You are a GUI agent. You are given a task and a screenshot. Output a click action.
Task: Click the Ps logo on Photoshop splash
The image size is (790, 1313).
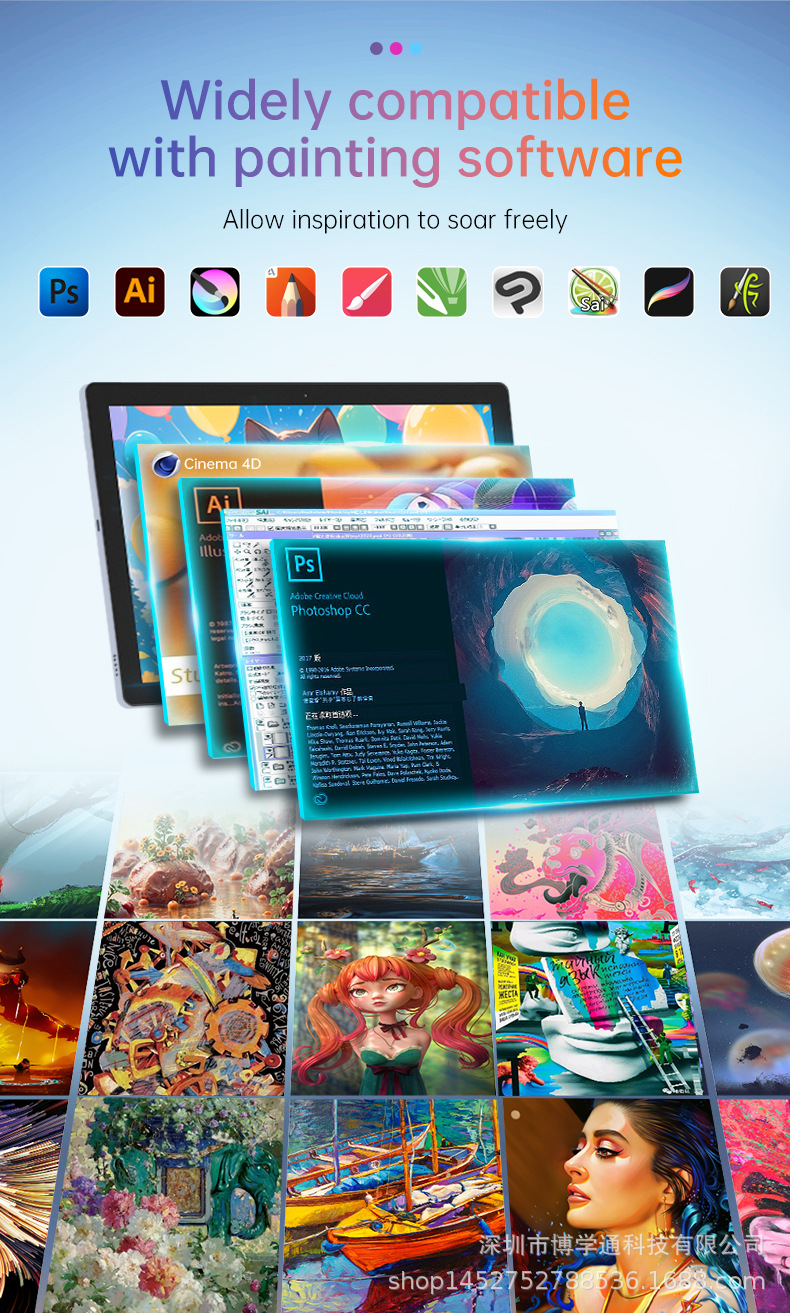click(x=305, y=565)
